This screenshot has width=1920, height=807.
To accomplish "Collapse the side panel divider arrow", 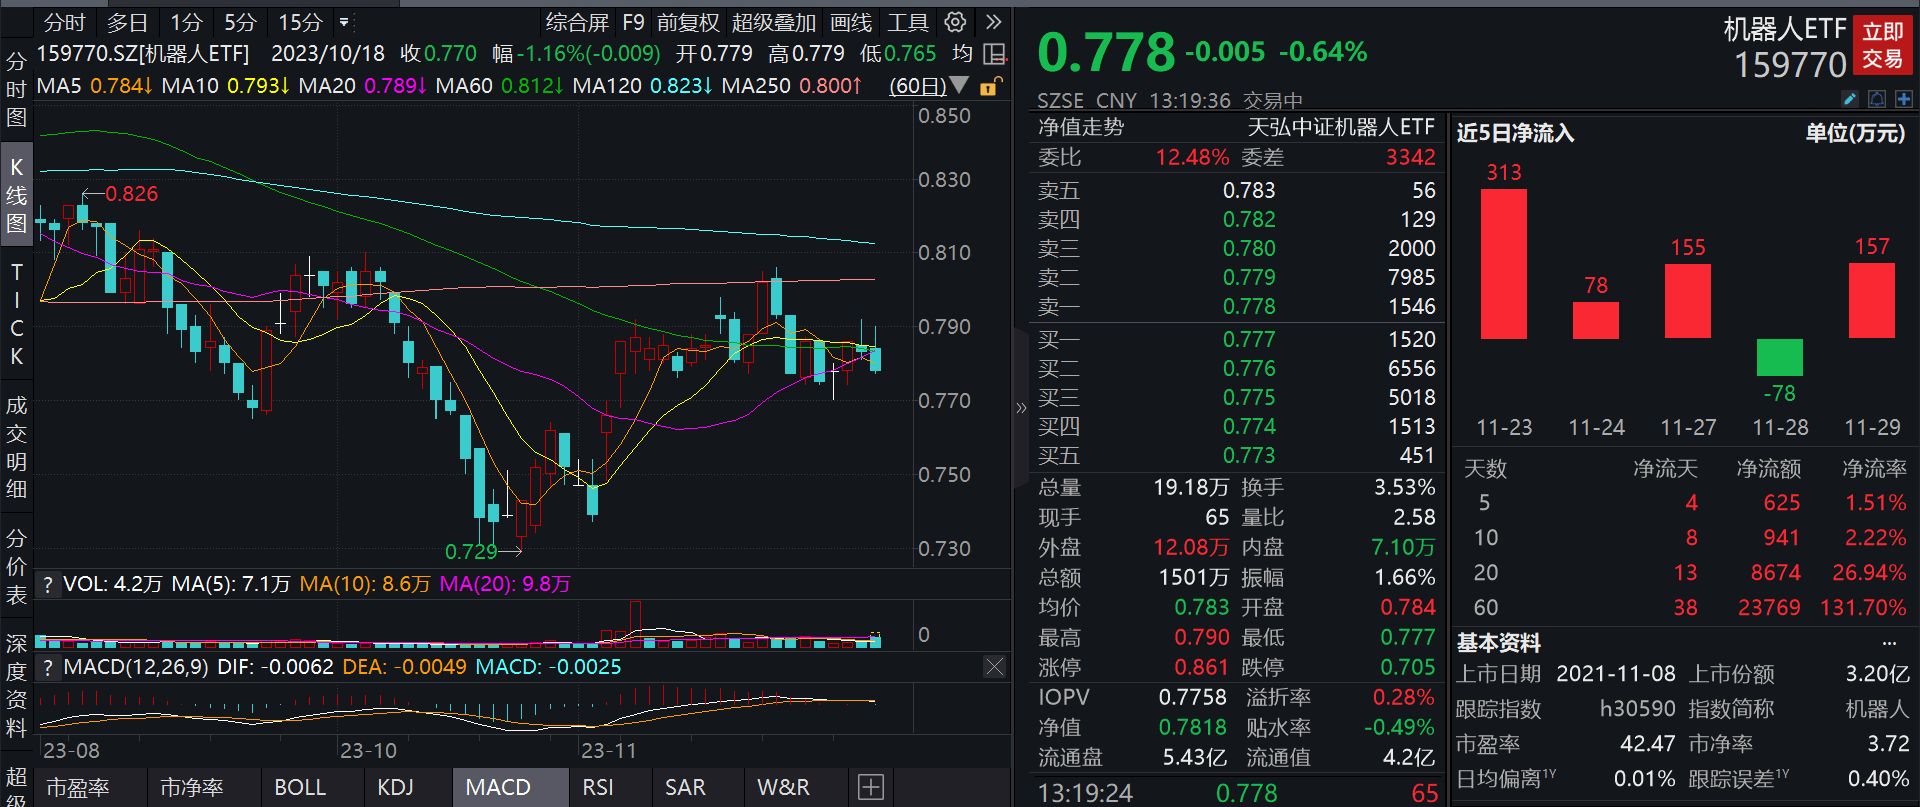I will [1021, 408].
